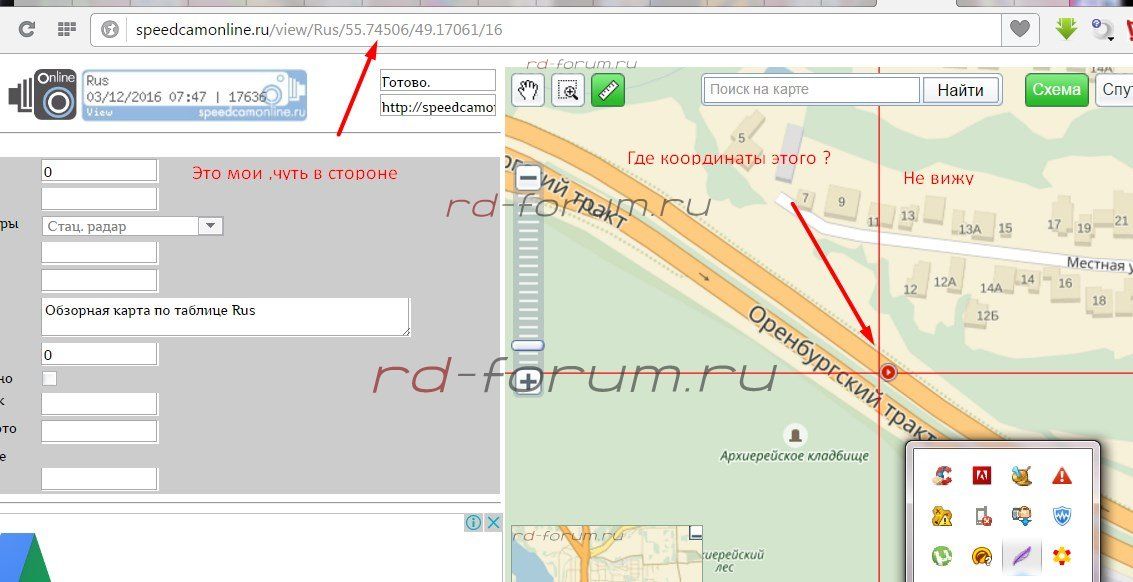Click the 'Поиск на карте' search field
Screen dimensions: 1133x582
pos(810,89)
